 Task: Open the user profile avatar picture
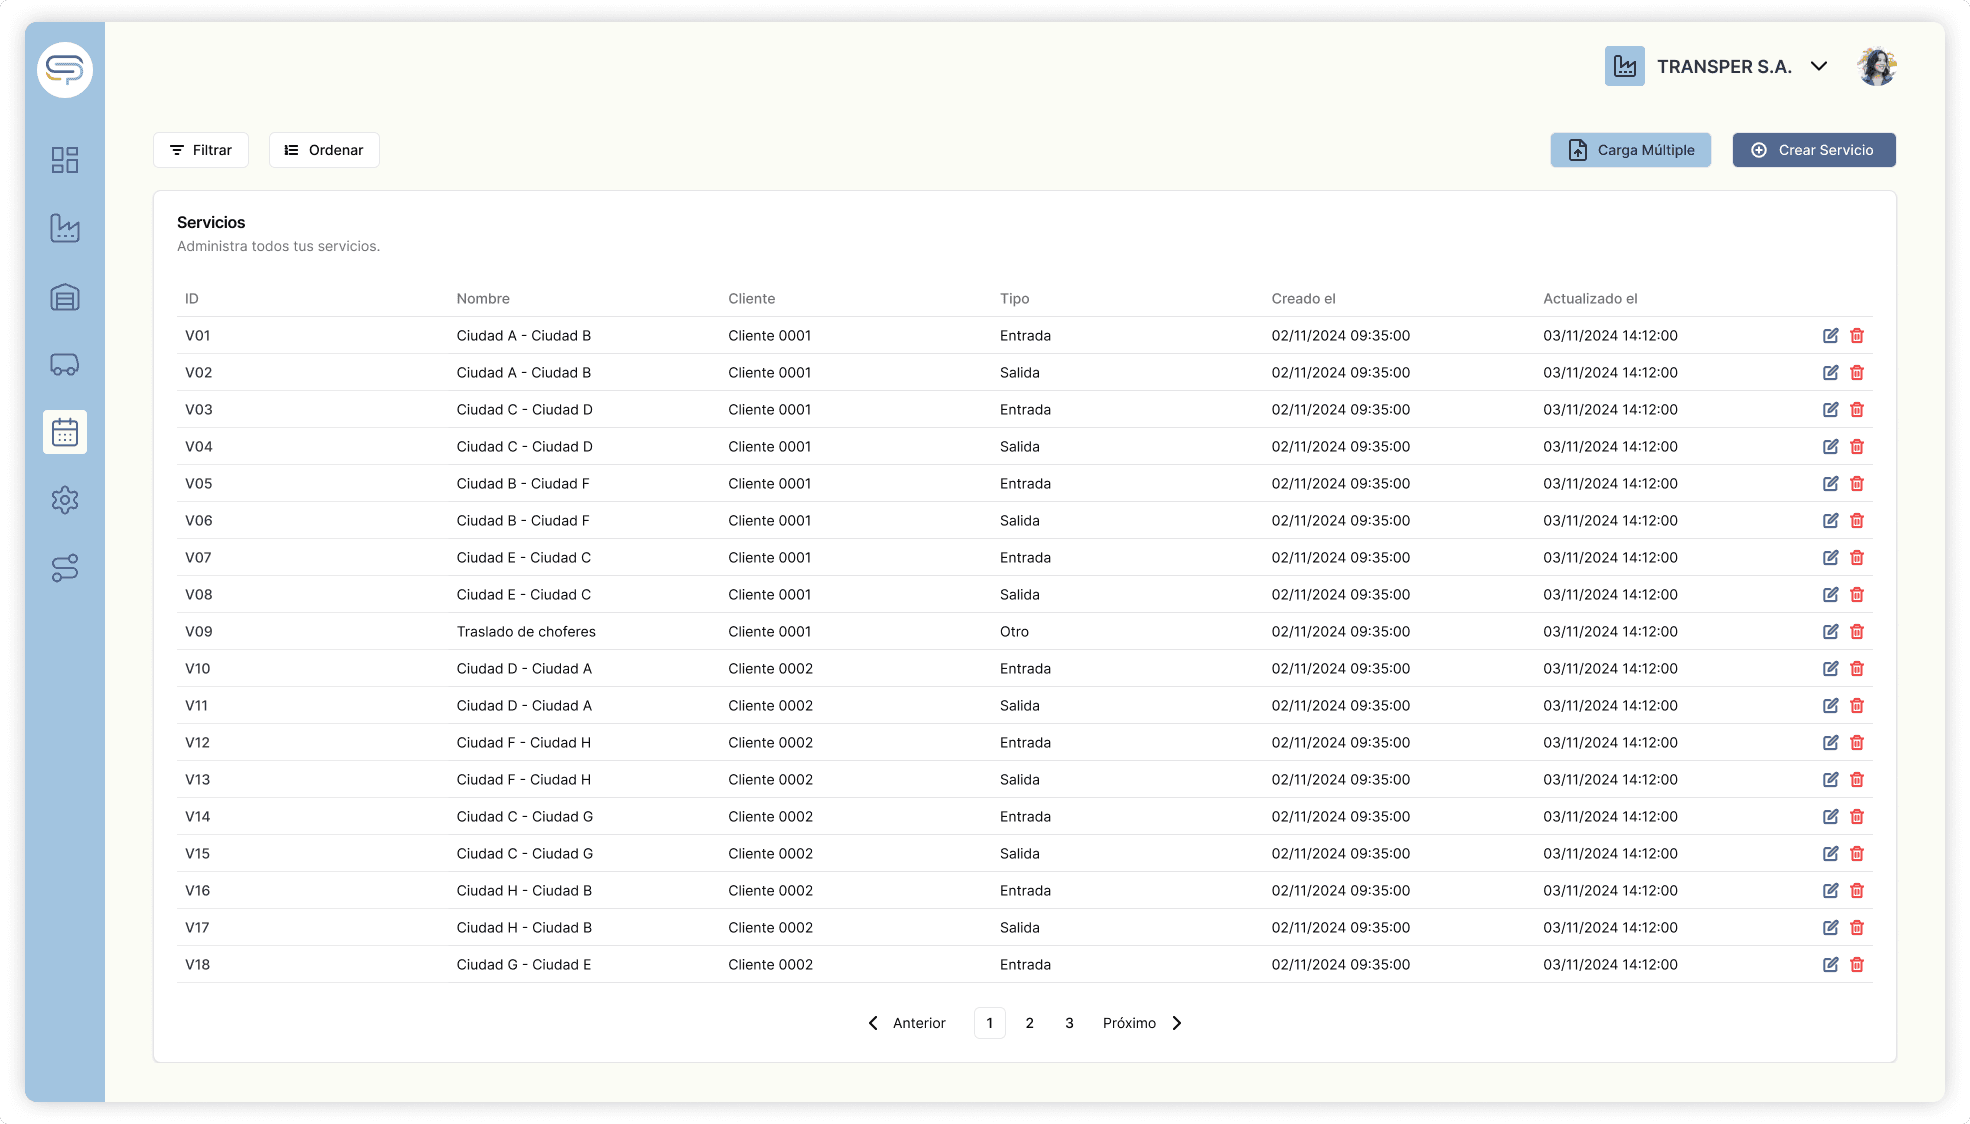(x=1877, y=66)
